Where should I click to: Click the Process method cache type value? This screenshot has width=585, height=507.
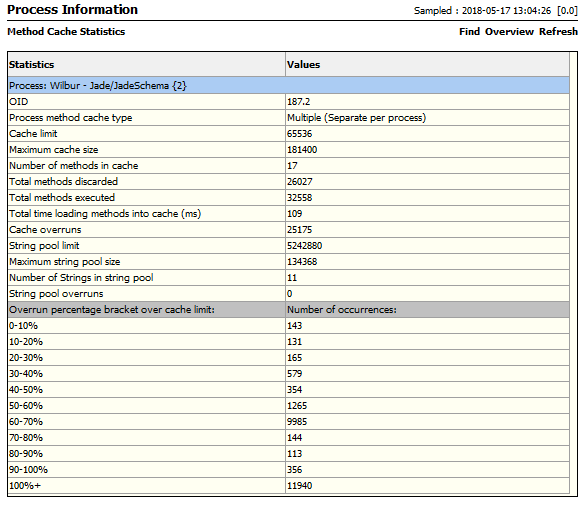coord(356,118)
